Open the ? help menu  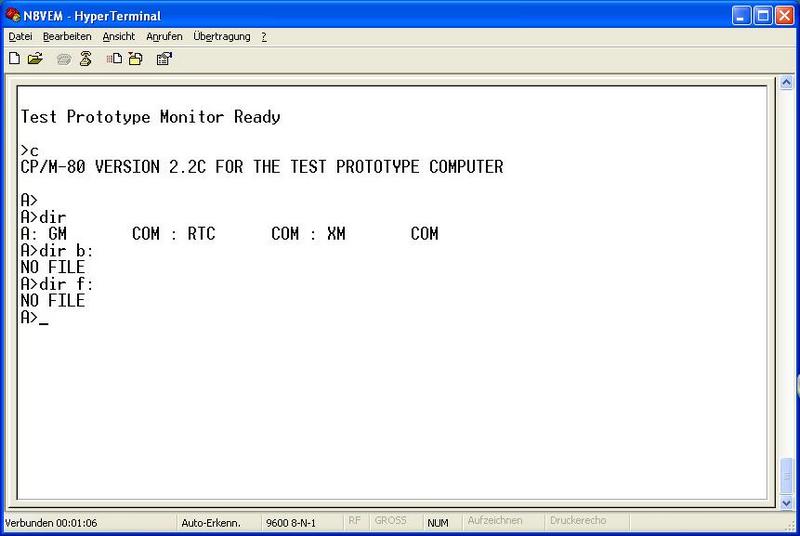[x=264, y=36]
